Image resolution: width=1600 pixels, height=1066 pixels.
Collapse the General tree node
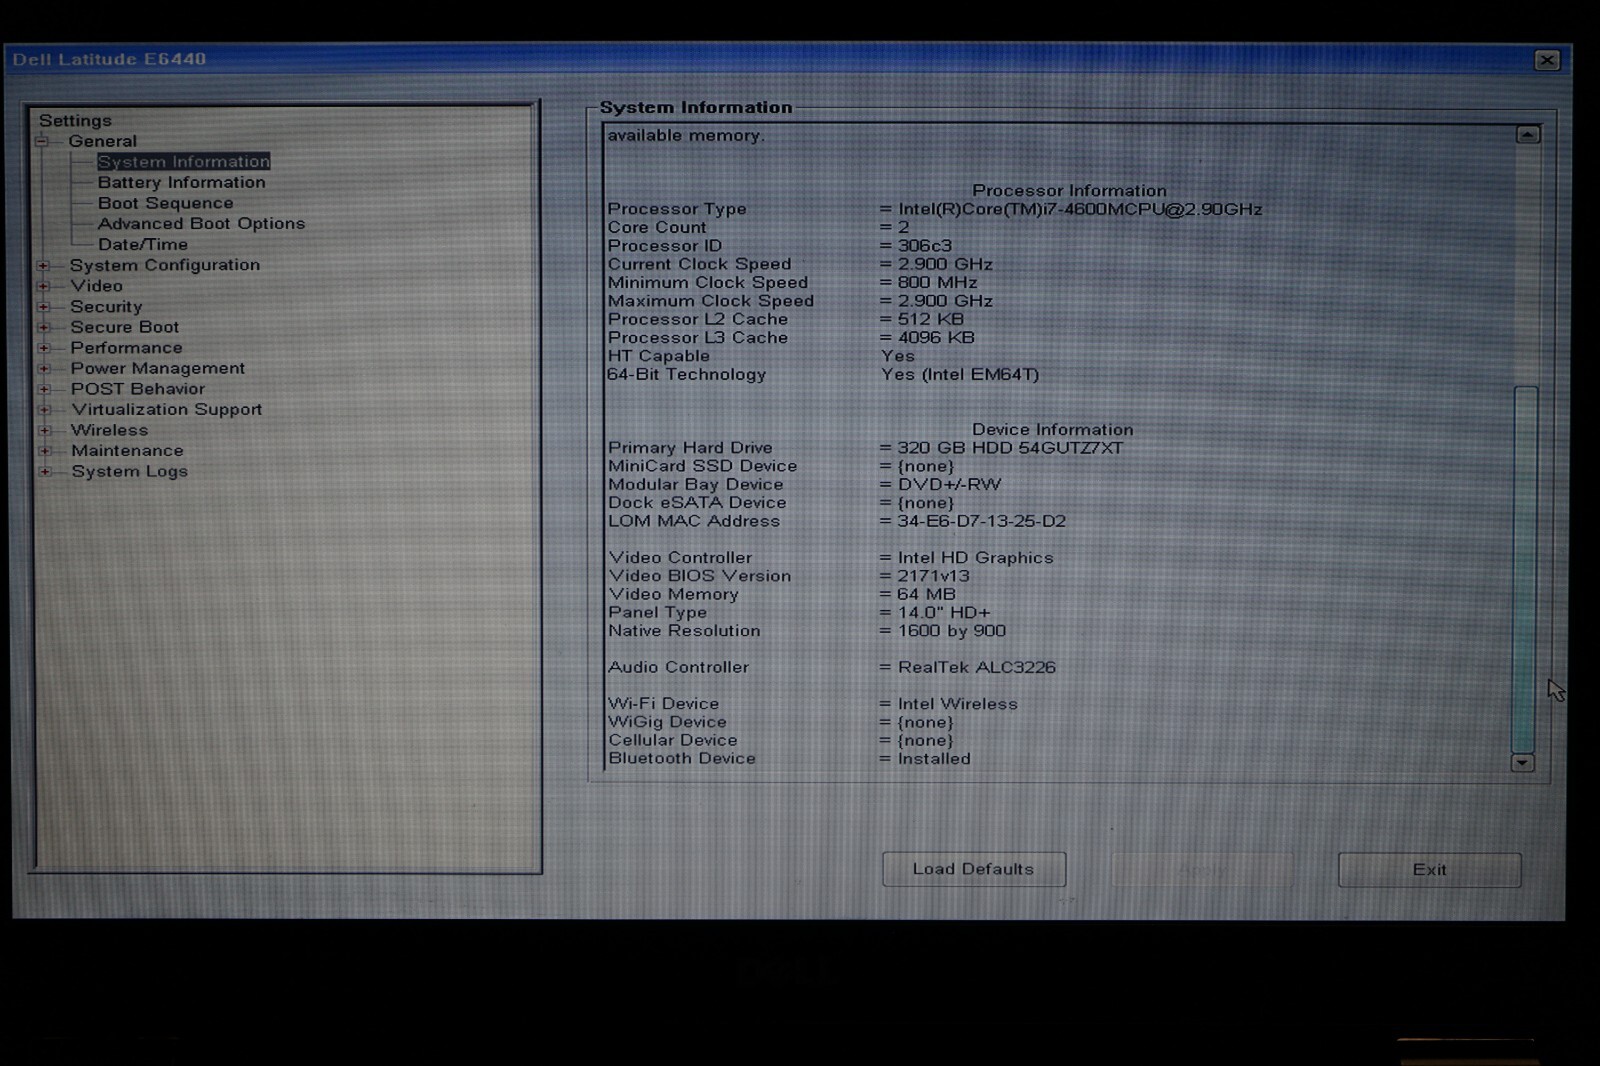pos(43,141)
